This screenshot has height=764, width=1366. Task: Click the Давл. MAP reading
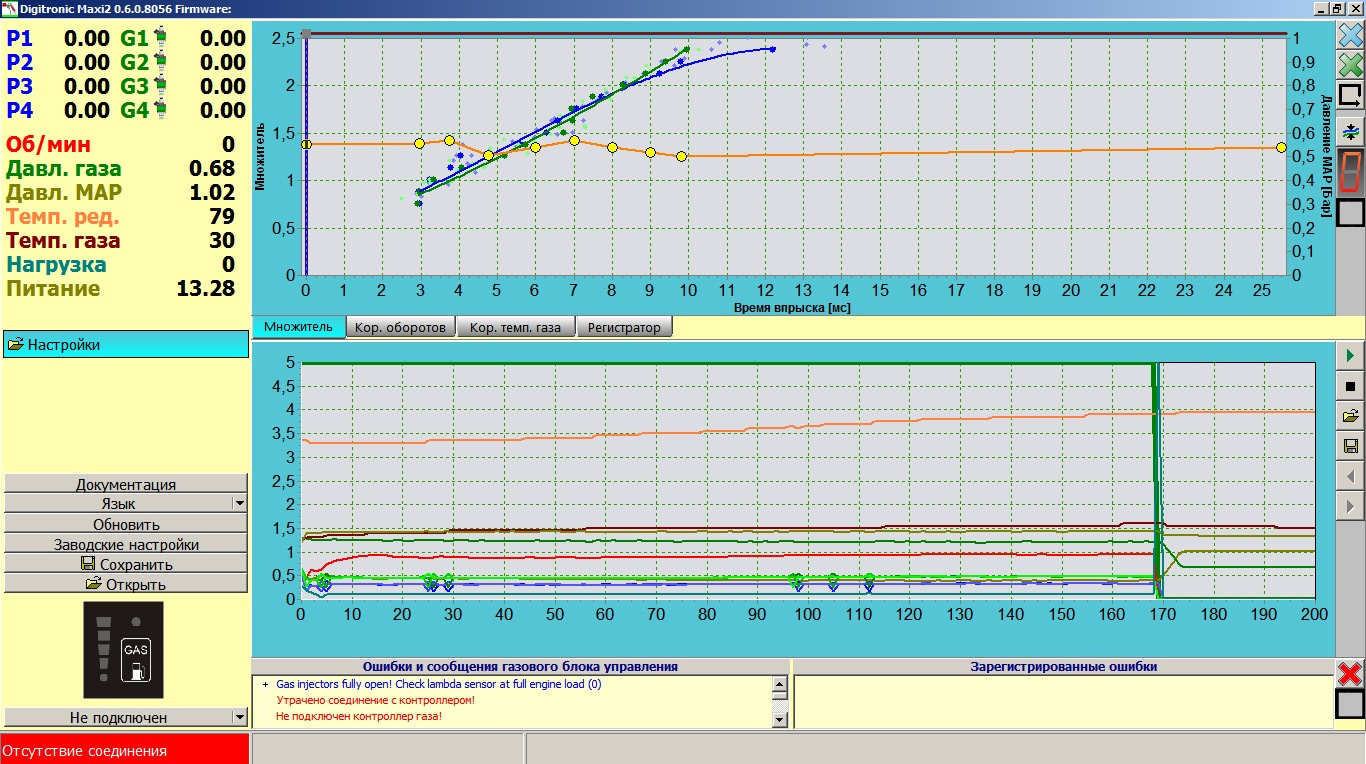(x=121, y=193)
